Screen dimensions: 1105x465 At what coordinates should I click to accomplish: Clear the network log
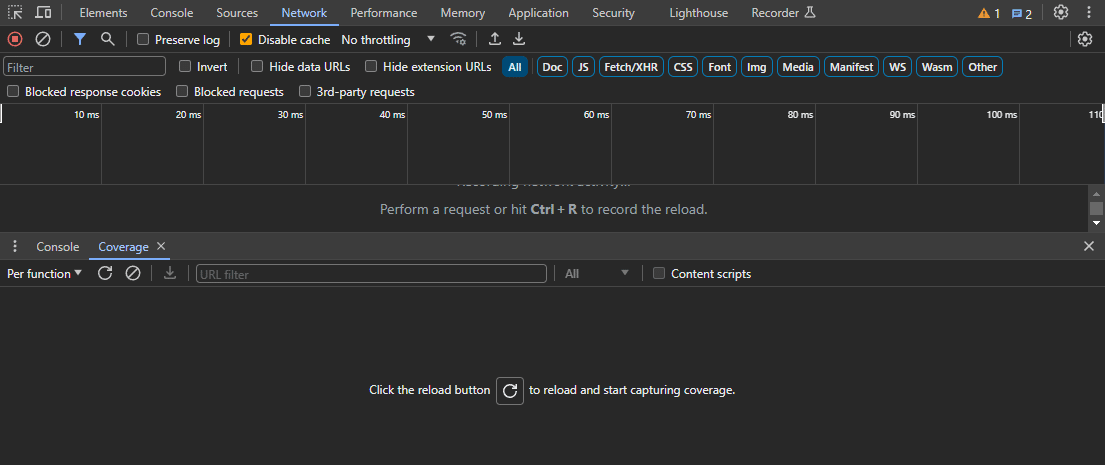tap(43, 39)
